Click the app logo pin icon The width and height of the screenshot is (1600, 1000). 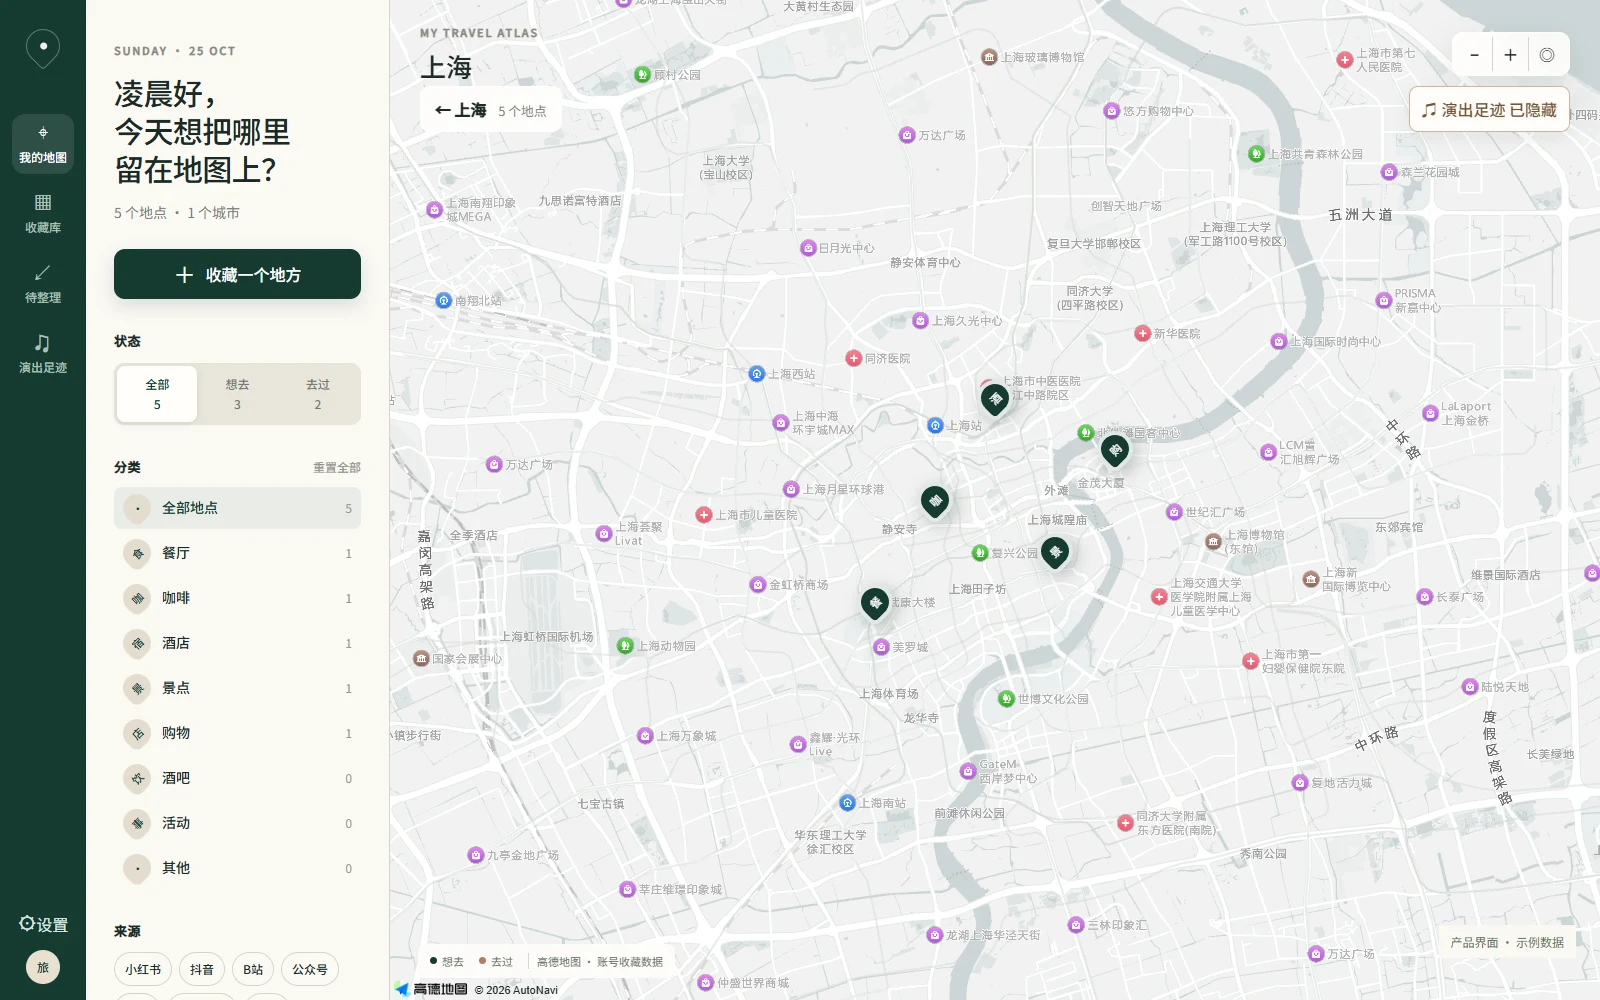pyautogui.click(x=43, y=48)
